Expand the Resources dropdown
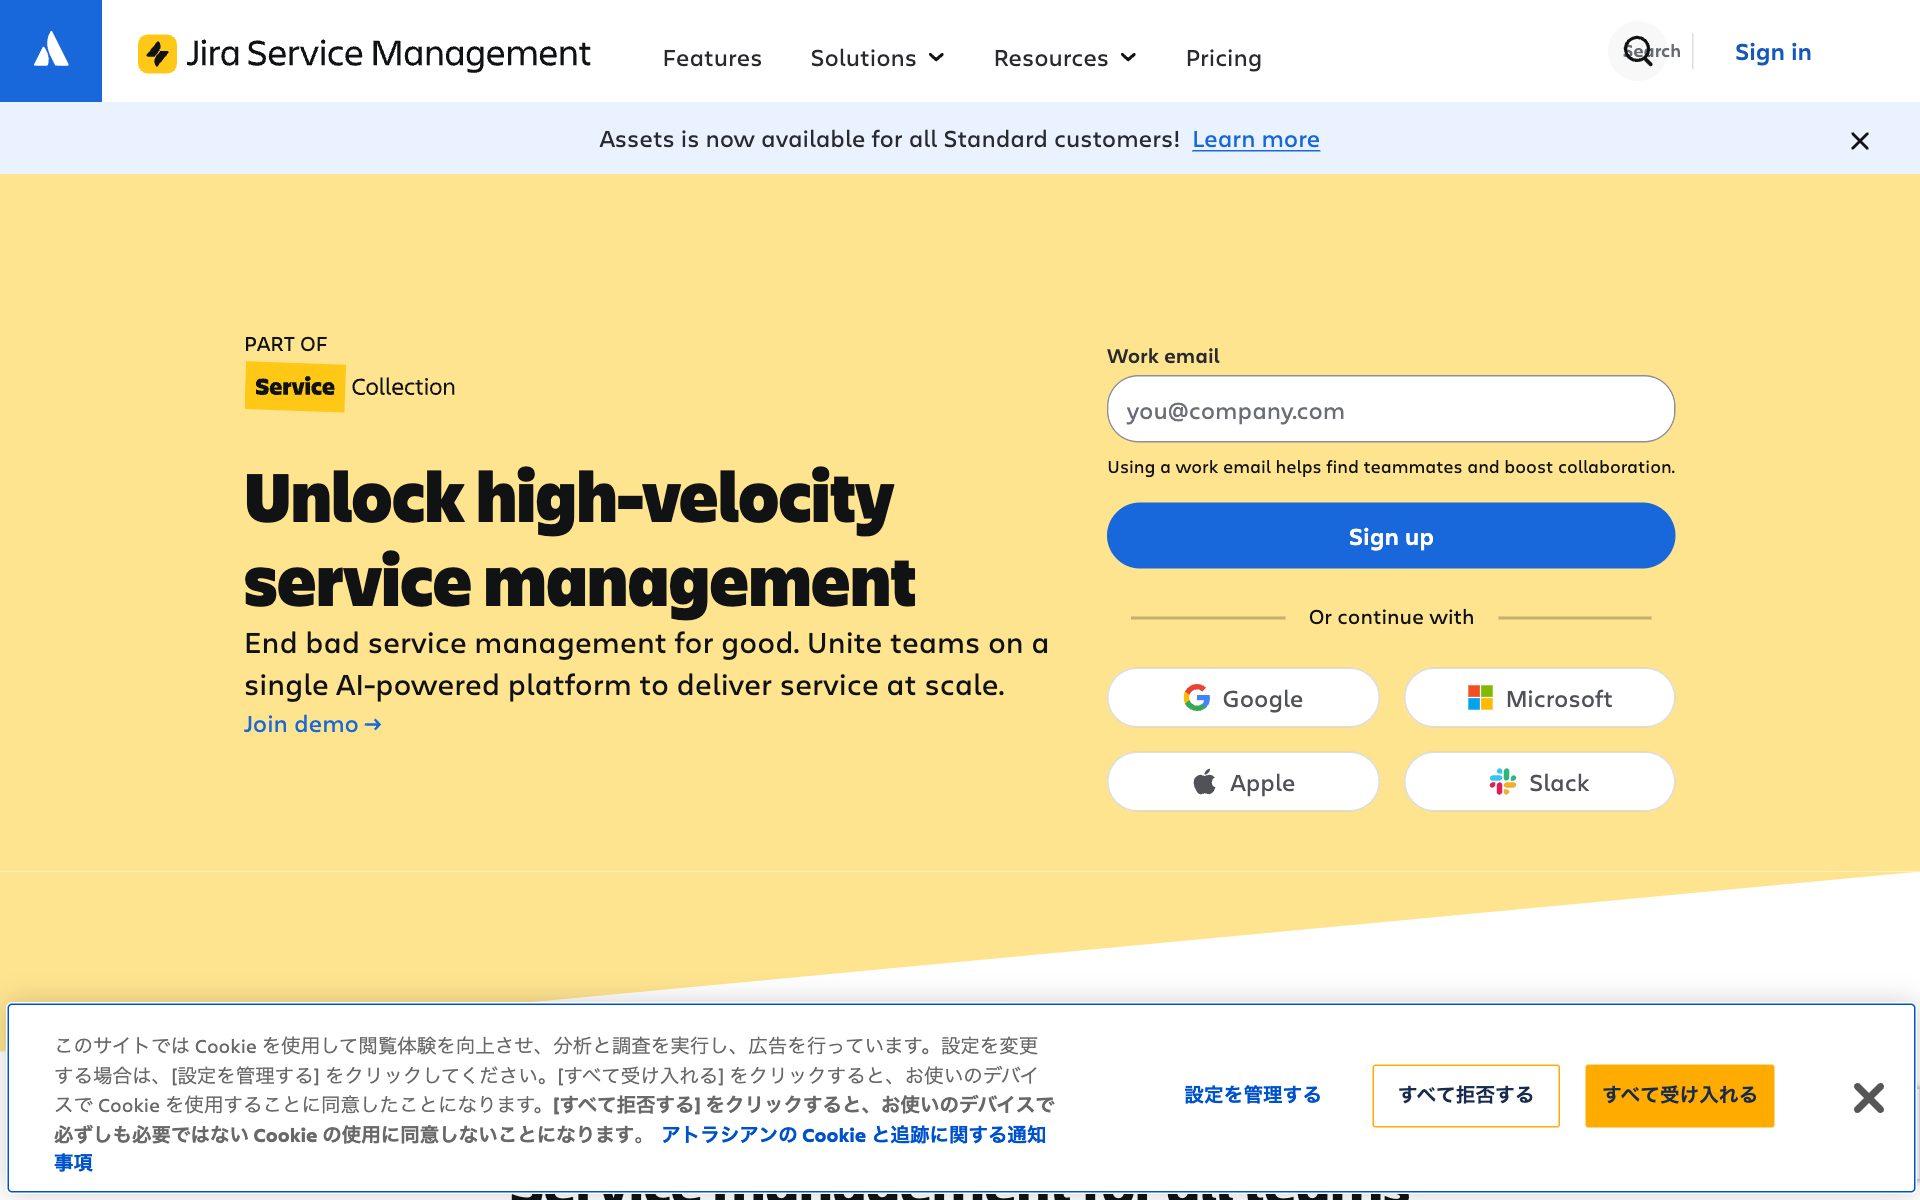Screen dimensions: 1920x1200 click(1065, 58)
